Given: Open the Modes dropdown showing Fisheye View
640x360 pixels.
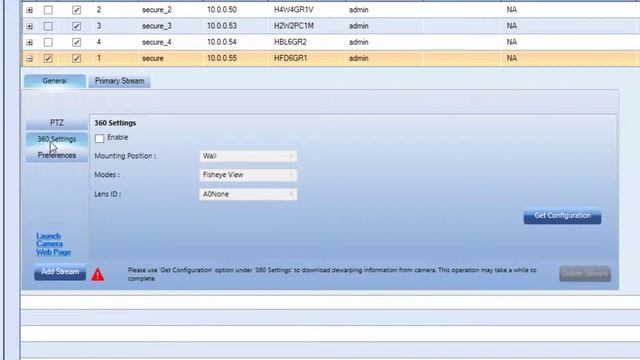Looking at the screenshot, I should (x=248, y=175).
